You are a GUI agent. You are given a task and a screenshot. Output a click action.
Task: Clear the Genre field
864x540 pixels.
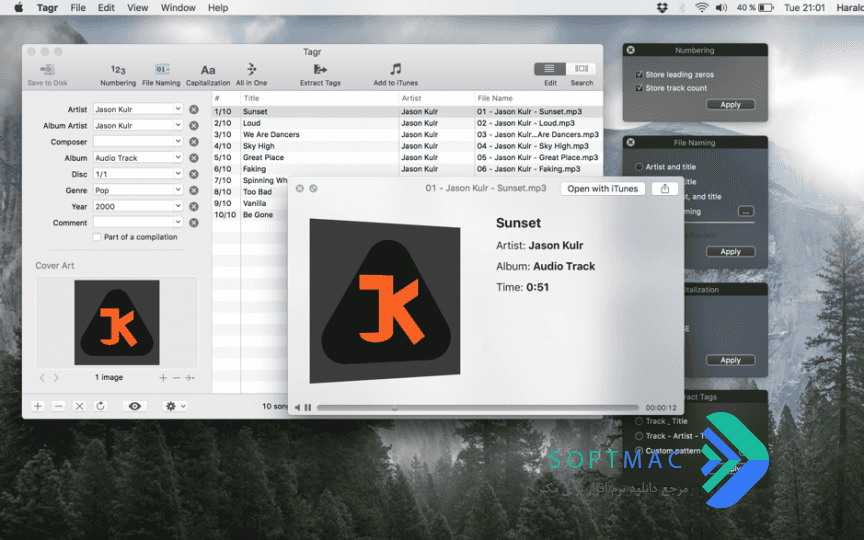tap(194, 190)
